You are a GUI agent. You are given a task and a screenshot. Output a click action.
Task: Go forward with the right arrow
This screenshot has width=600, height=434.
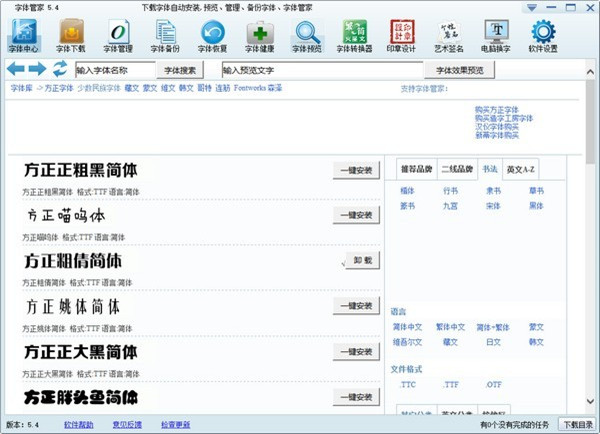(38, 69)
